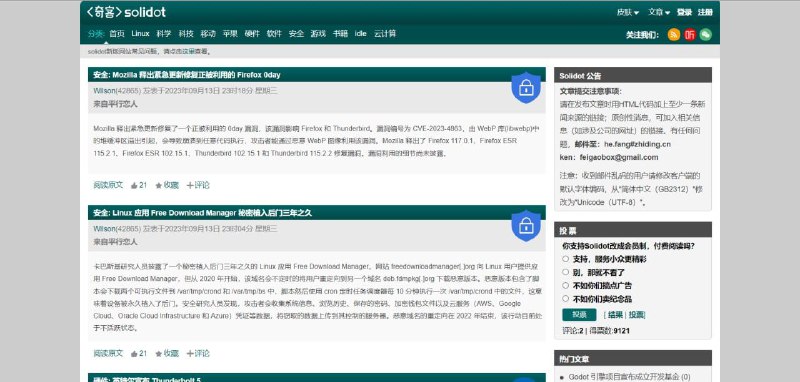
Task: Click 分类 in the navigation bar
Action: pos(95,34)
